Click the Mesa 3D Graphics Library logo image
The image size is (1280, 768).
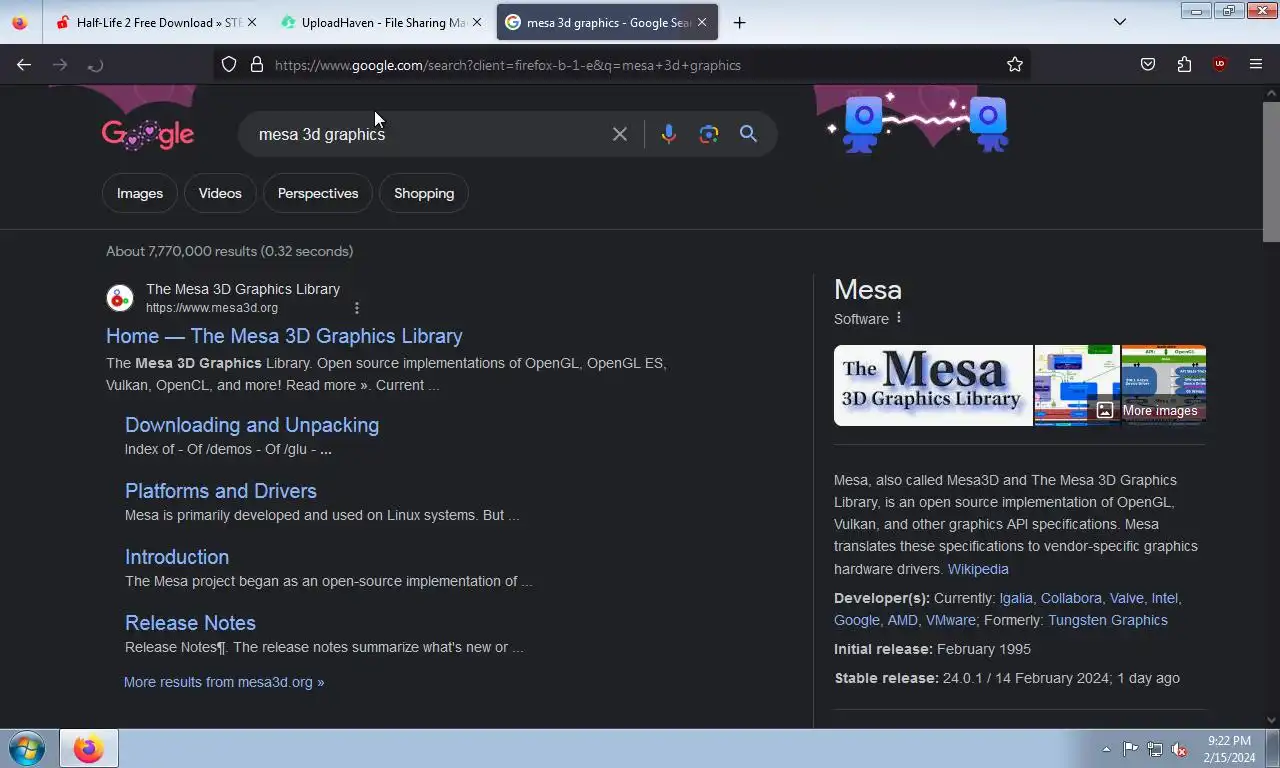click(x=933, y=385)
